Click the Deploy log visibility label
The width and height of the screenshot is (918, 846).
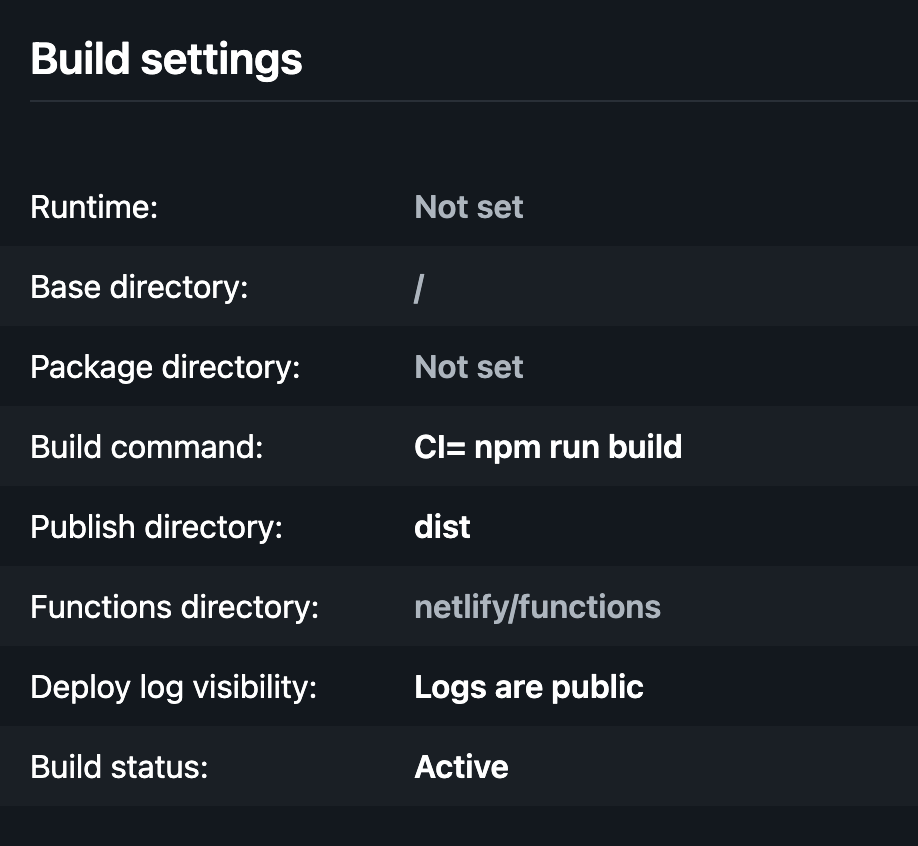click(172, 686)
